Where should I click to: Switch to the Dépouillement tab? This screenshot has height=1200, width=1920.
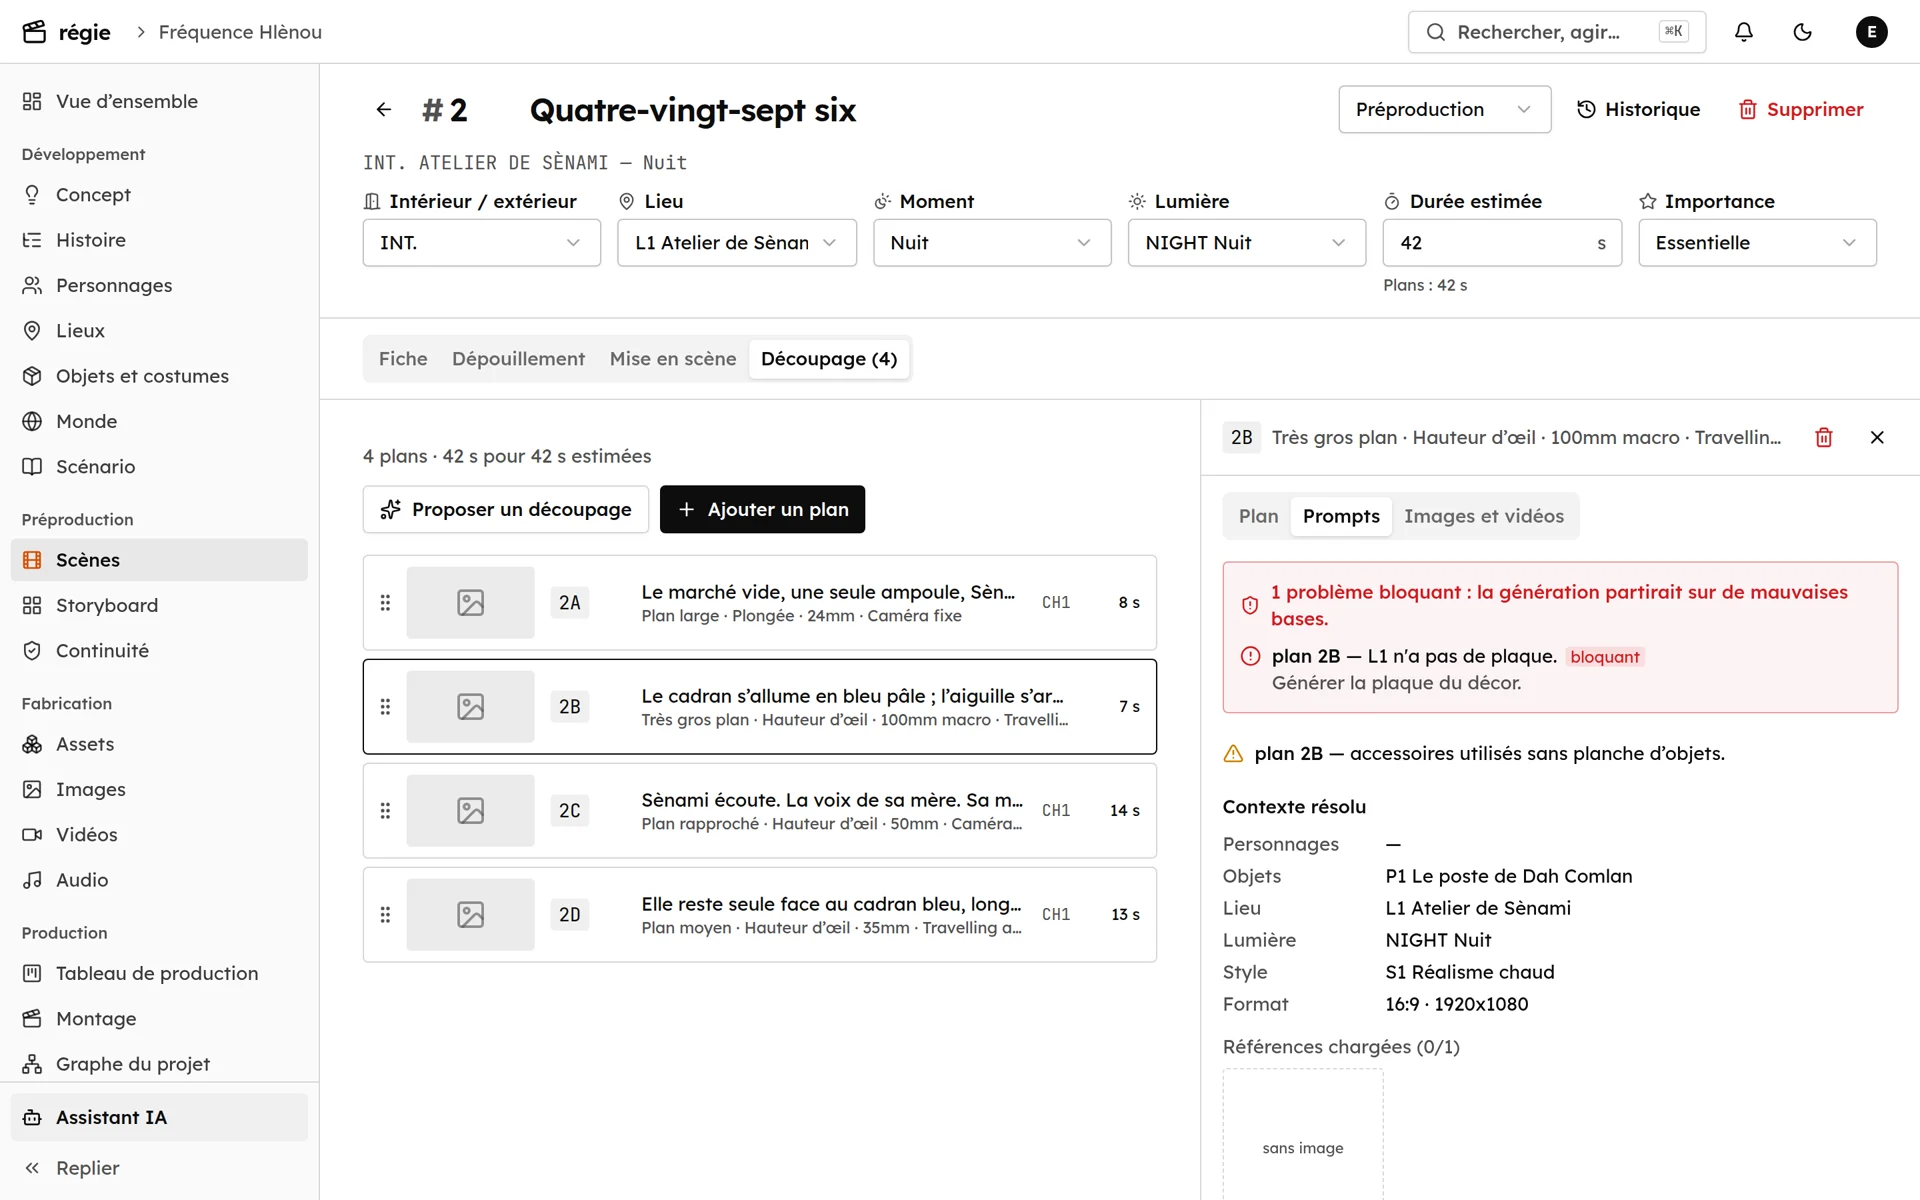tap(518, 359)
